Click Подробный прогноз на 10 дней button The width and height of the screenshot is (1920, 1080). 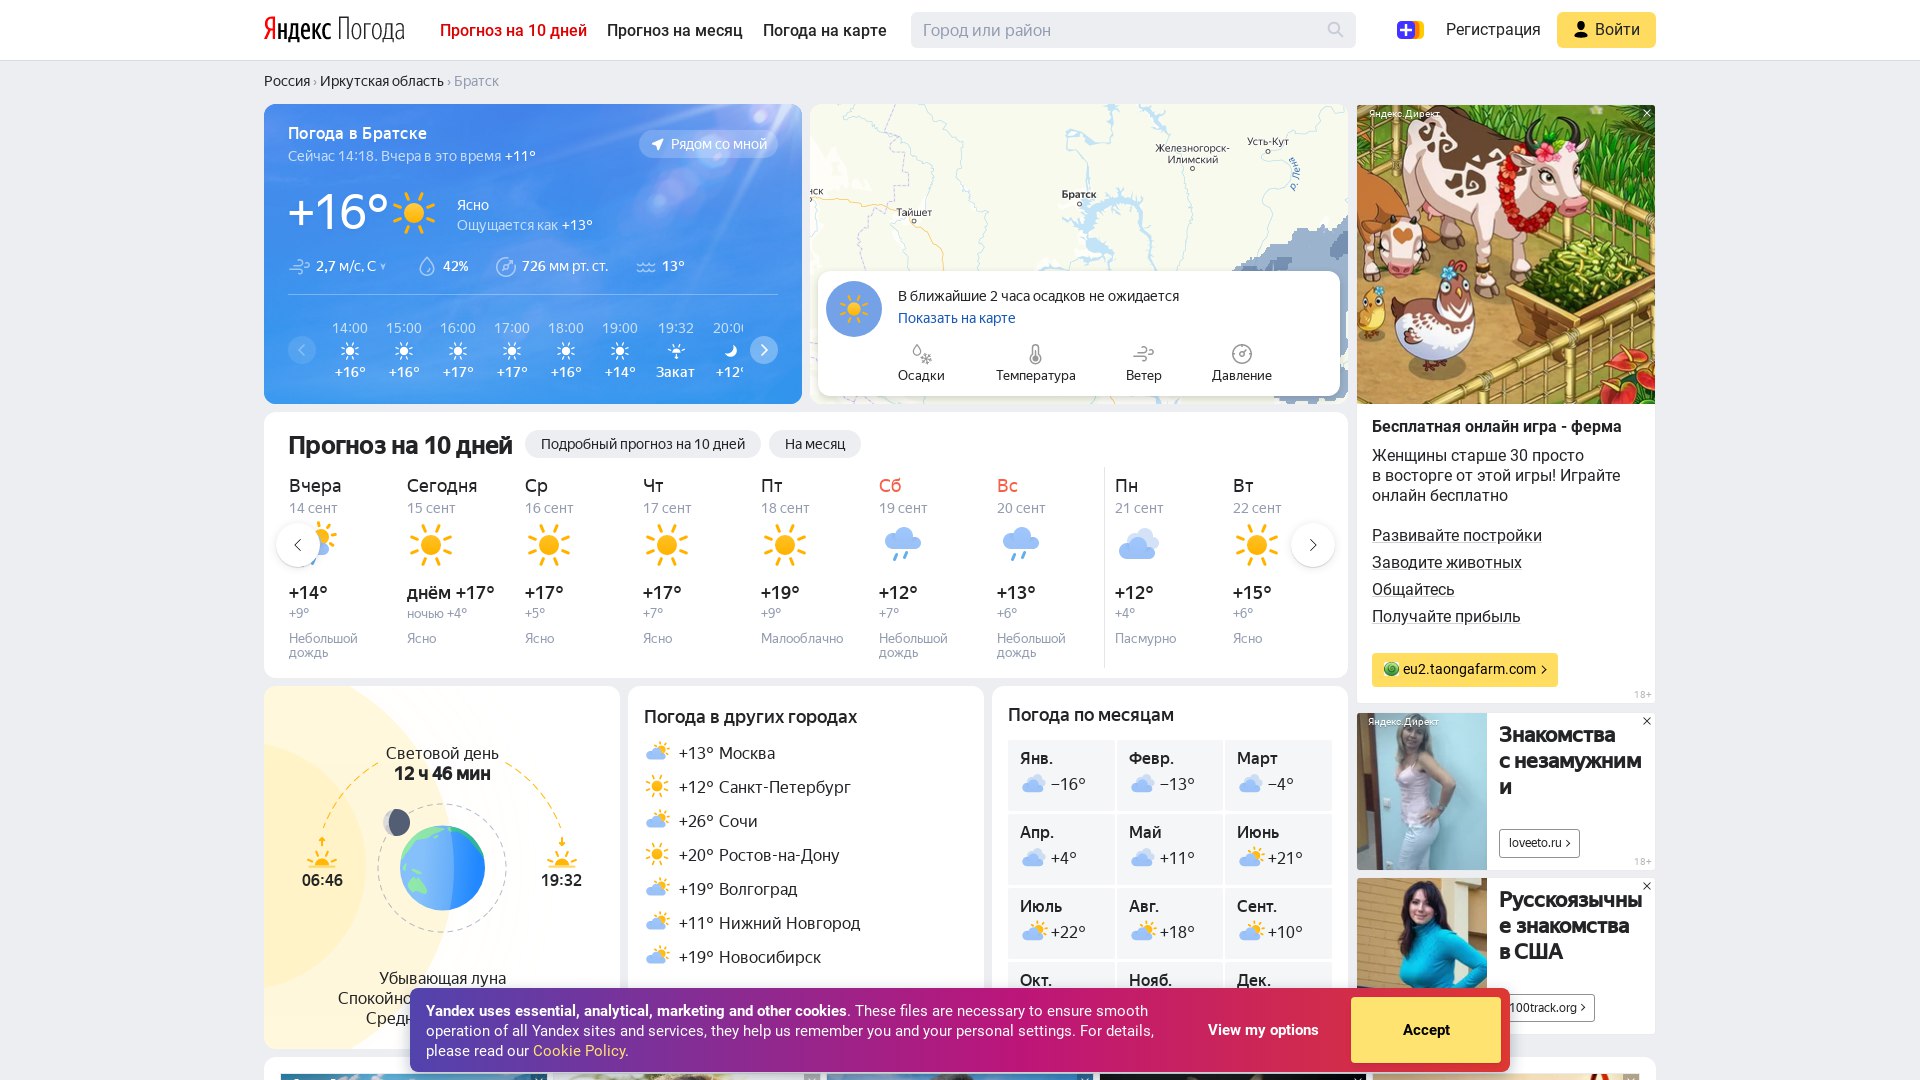coord(642,444)
